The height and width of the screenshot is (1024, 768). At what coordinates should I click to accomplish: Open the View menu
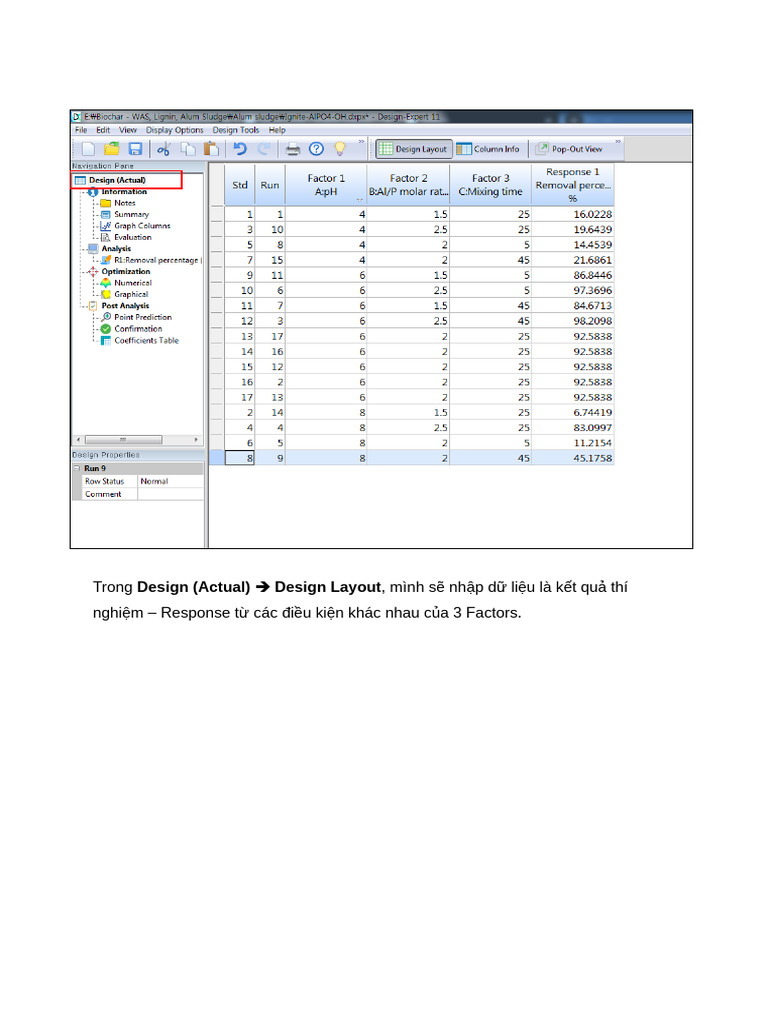tap(128, 130)
